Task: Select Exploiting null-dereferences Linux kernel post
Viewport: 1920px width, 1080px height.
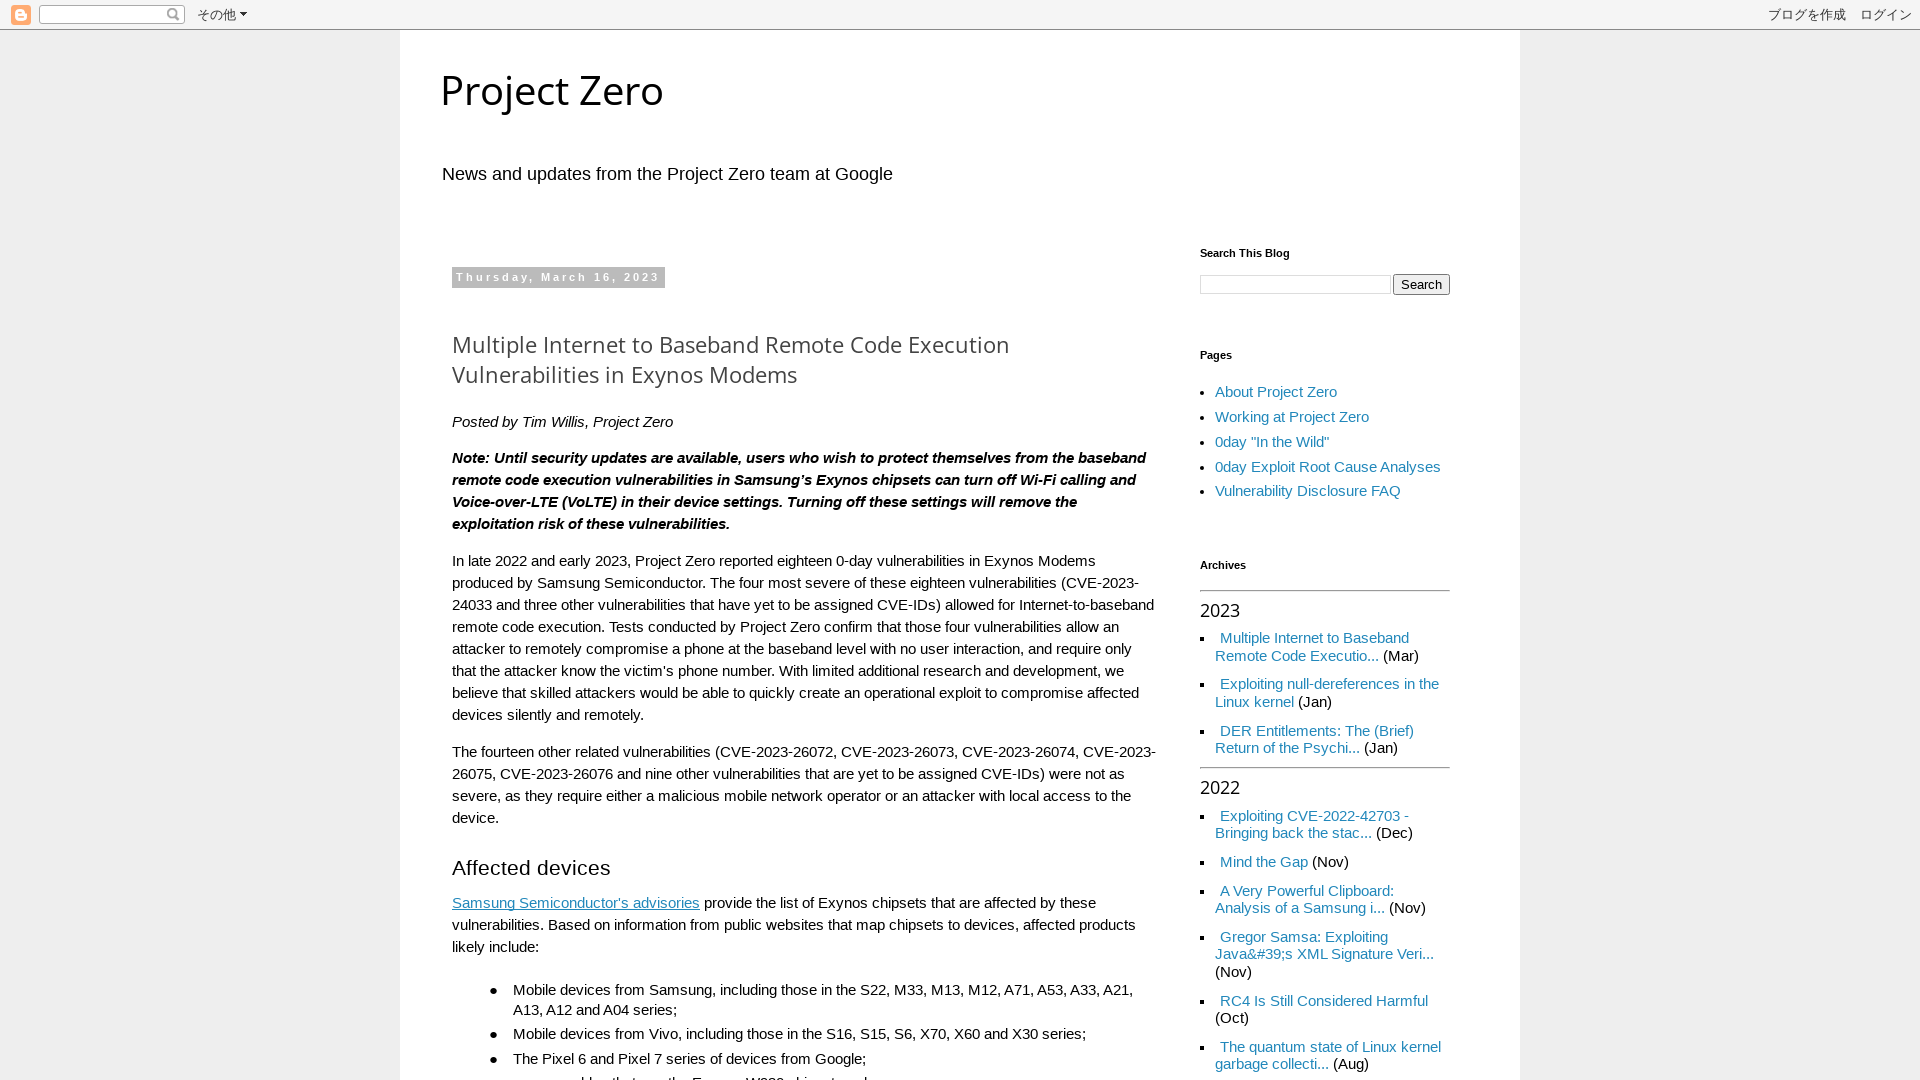Action: tap(1327, 692)
